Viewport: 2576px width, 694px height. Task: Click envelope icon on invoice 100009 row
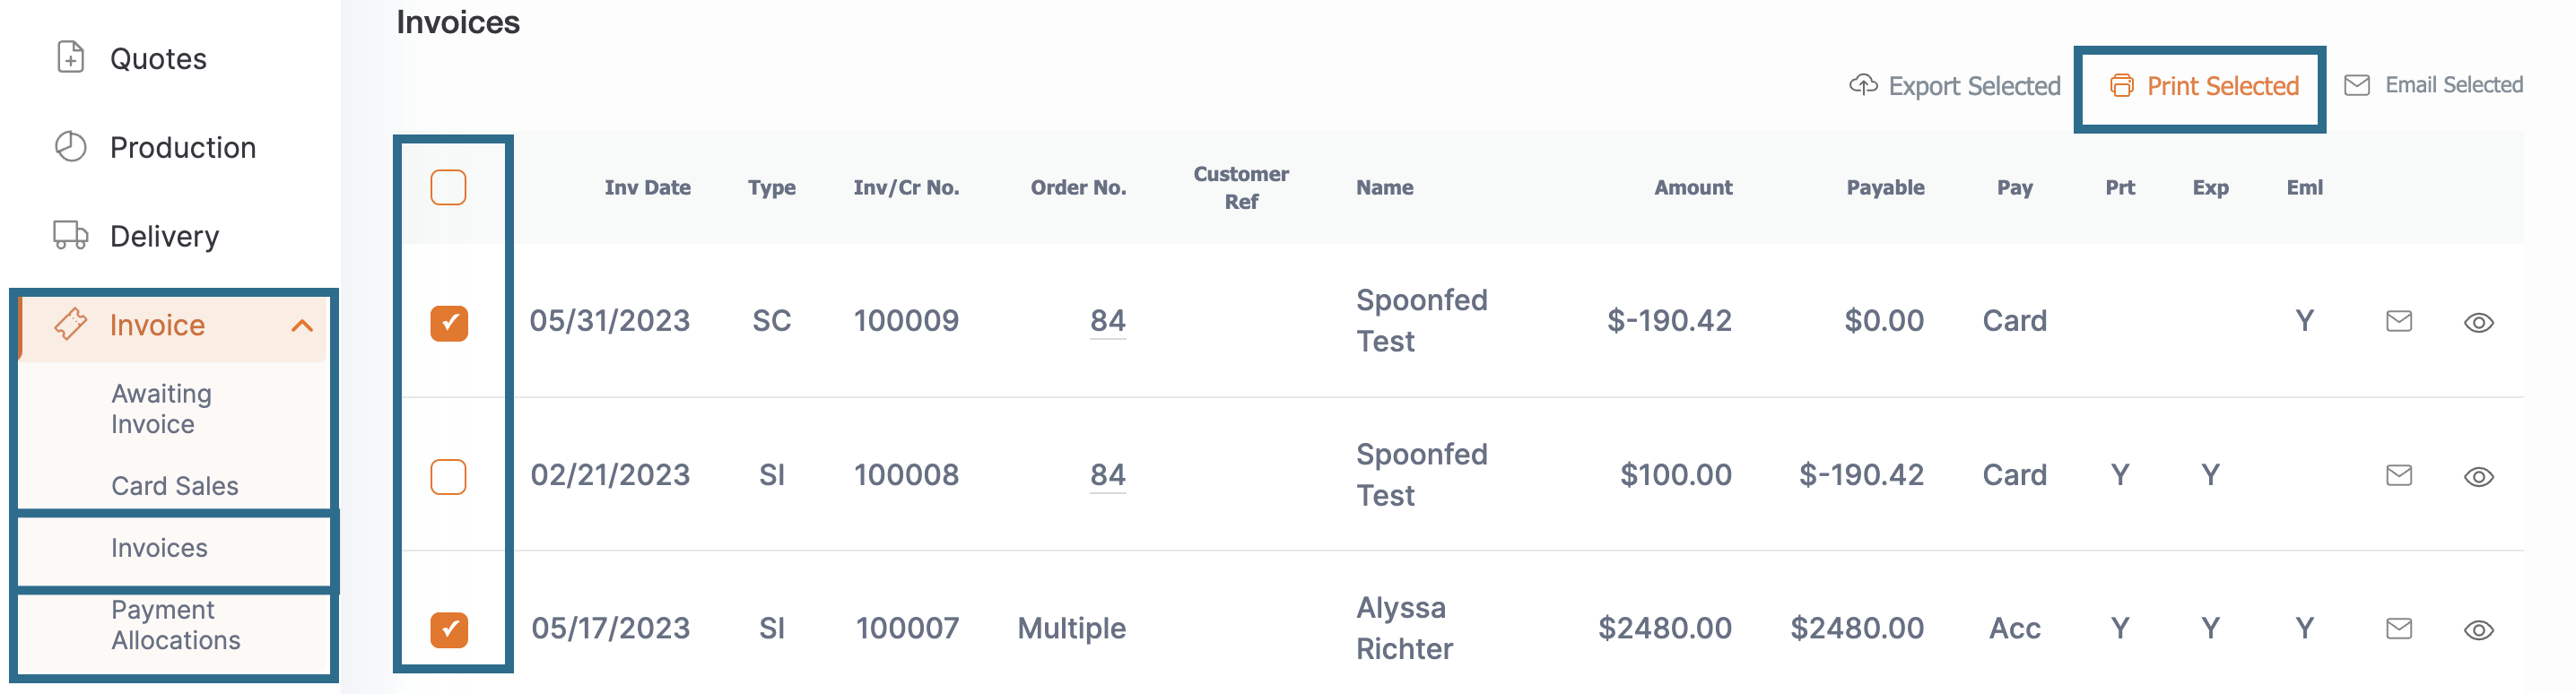(x=2399, y=321)
